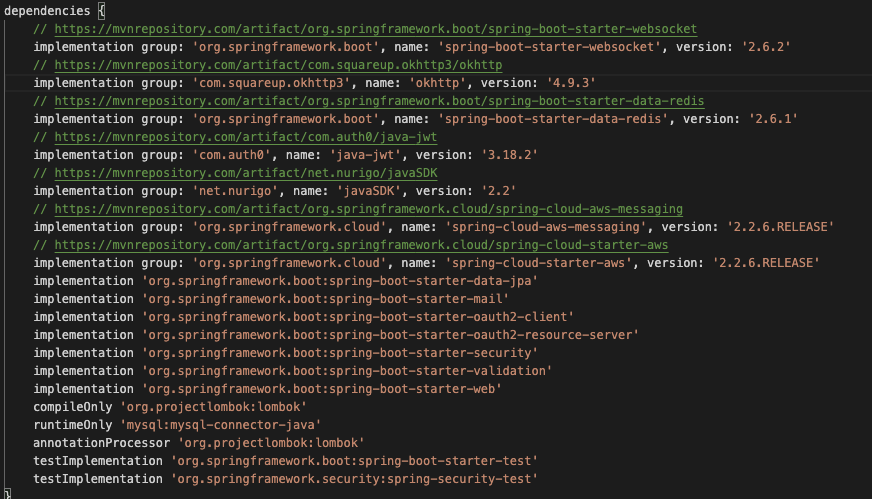Click the annotationProcessor keyword
The image size is (872, 499).
tap(102, 443)
